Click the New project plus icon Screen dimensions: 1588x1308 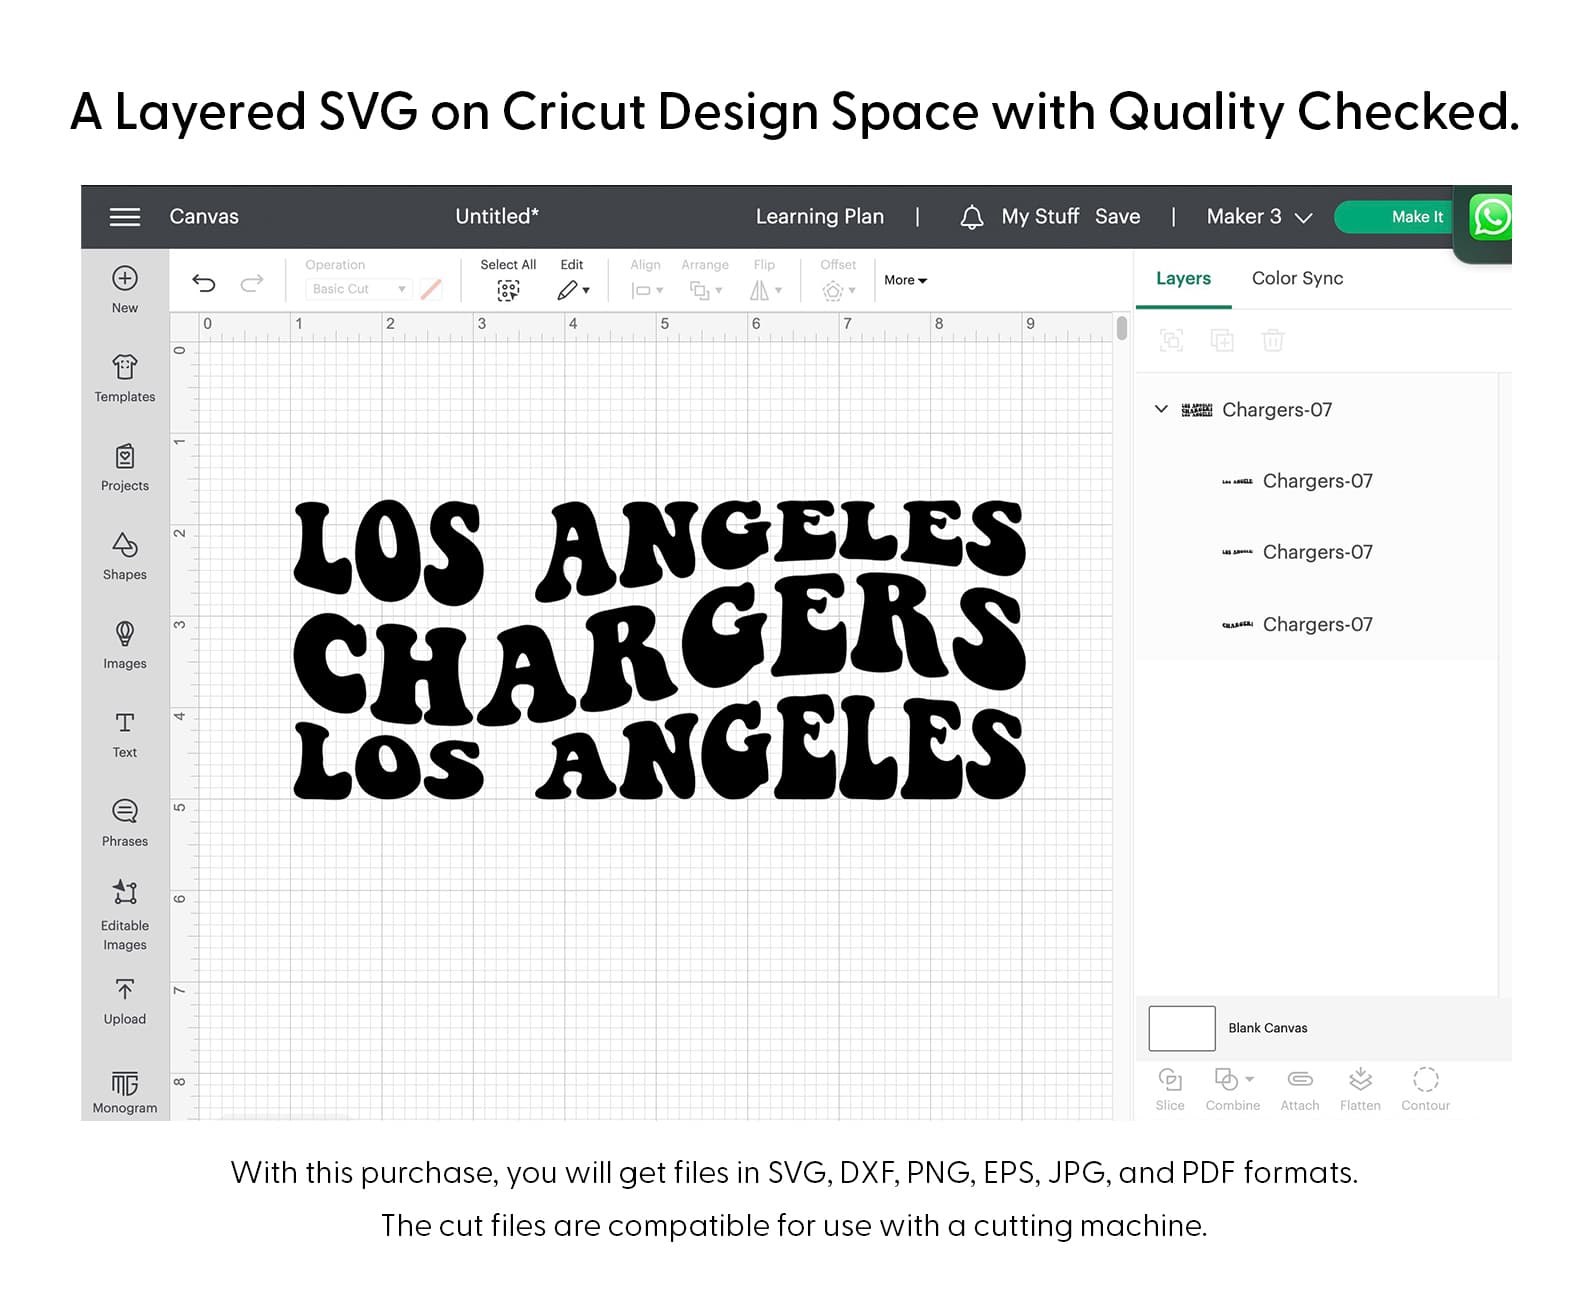(x=125, y=278)
